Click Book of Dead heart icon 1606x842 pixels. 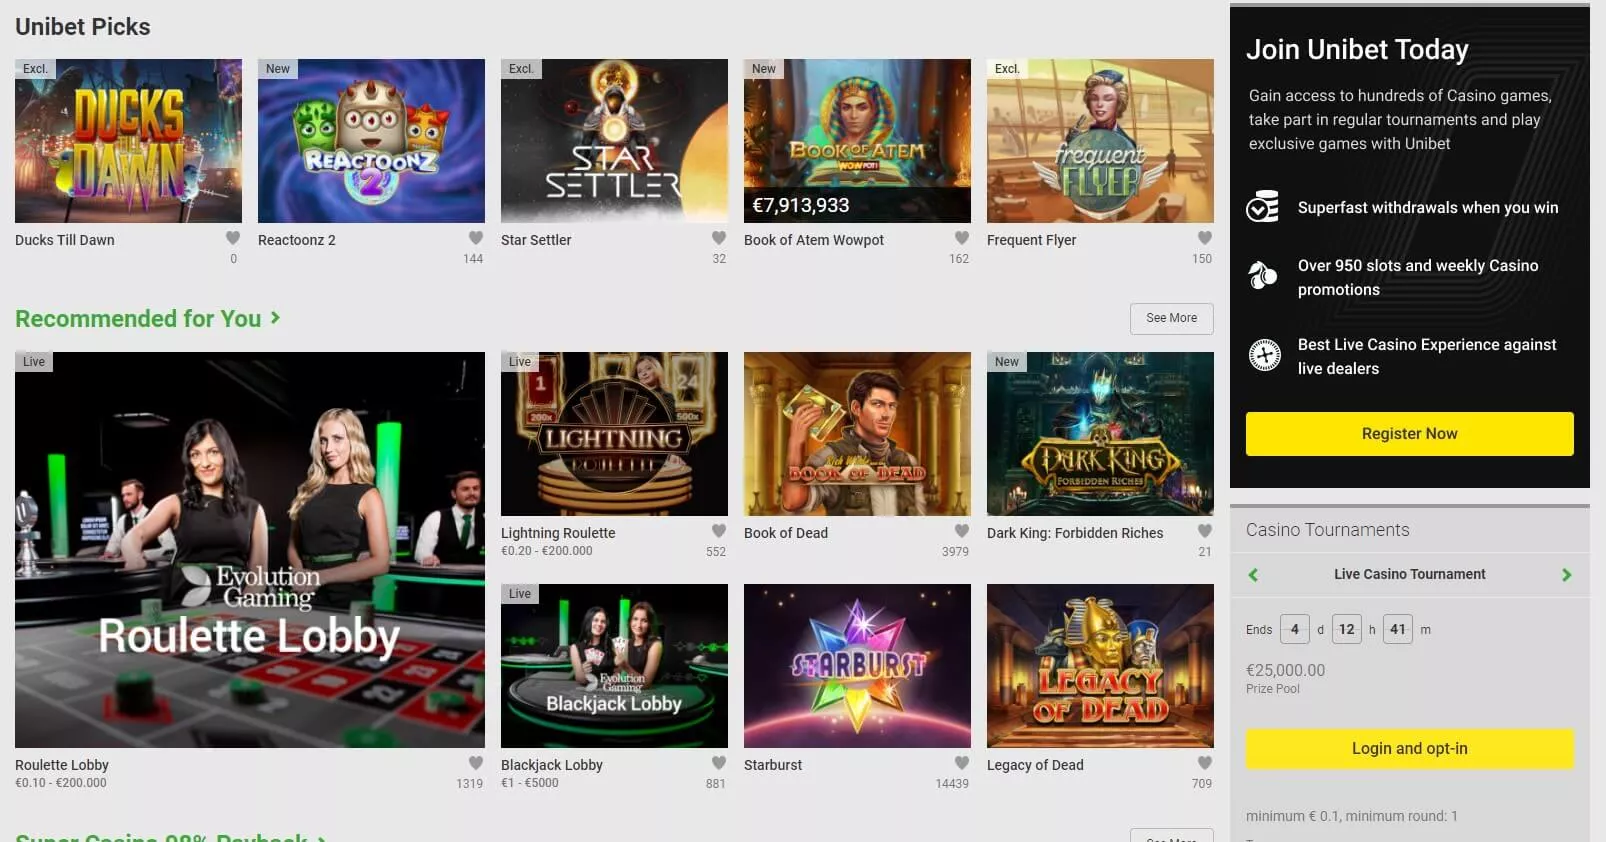click(962, 531)
